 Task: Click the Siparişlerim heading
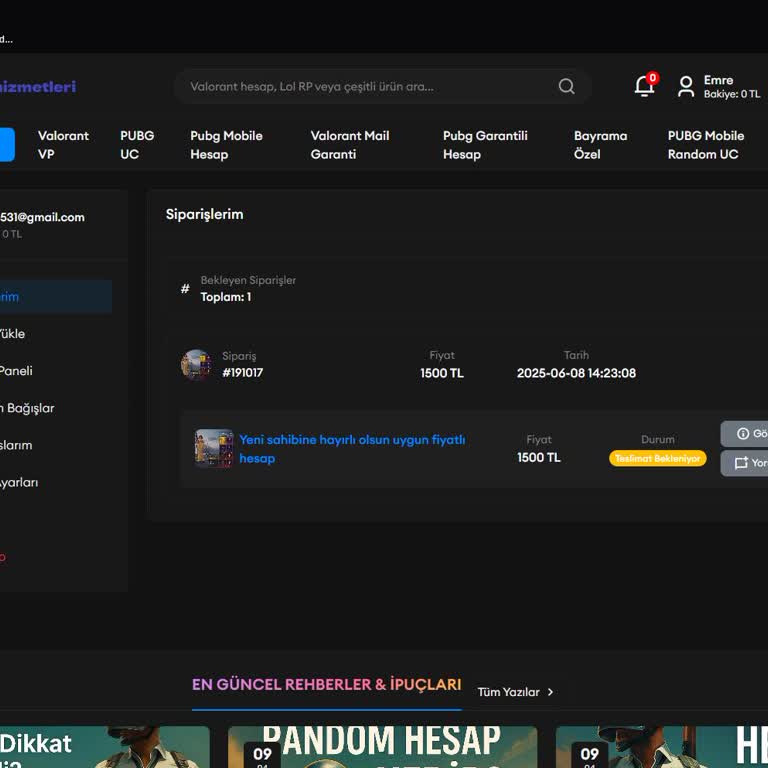point(204,215)
